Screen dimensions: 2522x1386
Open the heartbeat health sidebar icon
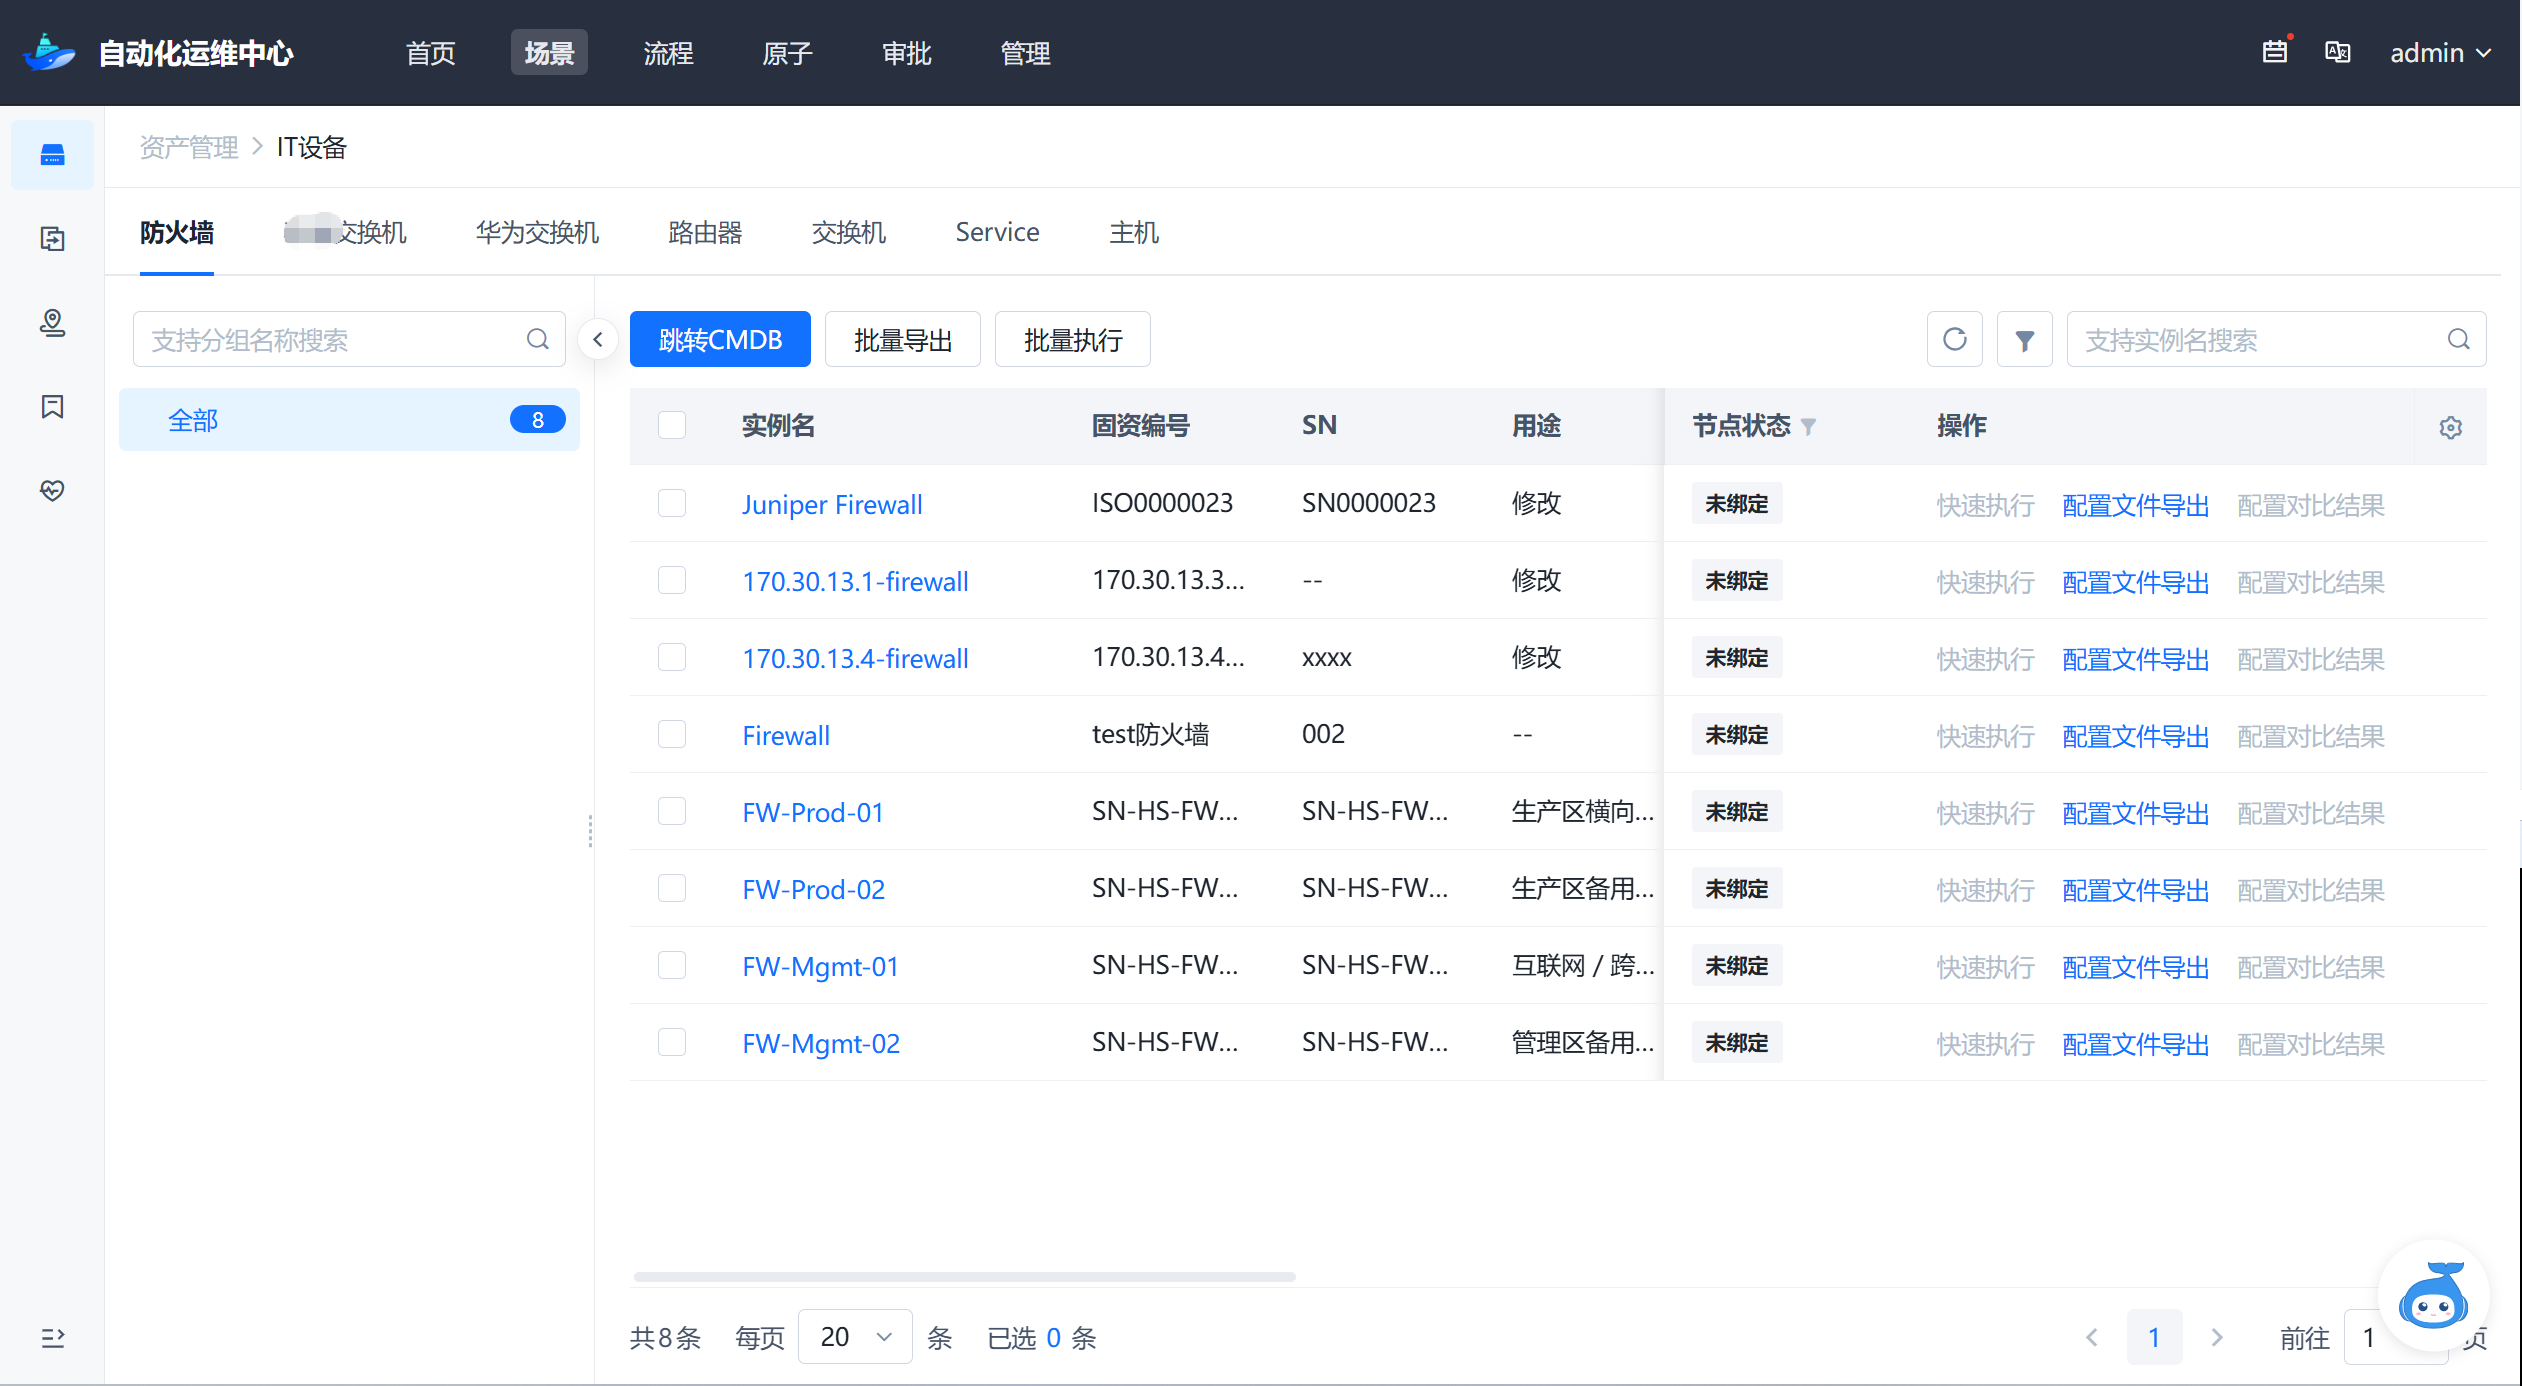tap(52, 490)
